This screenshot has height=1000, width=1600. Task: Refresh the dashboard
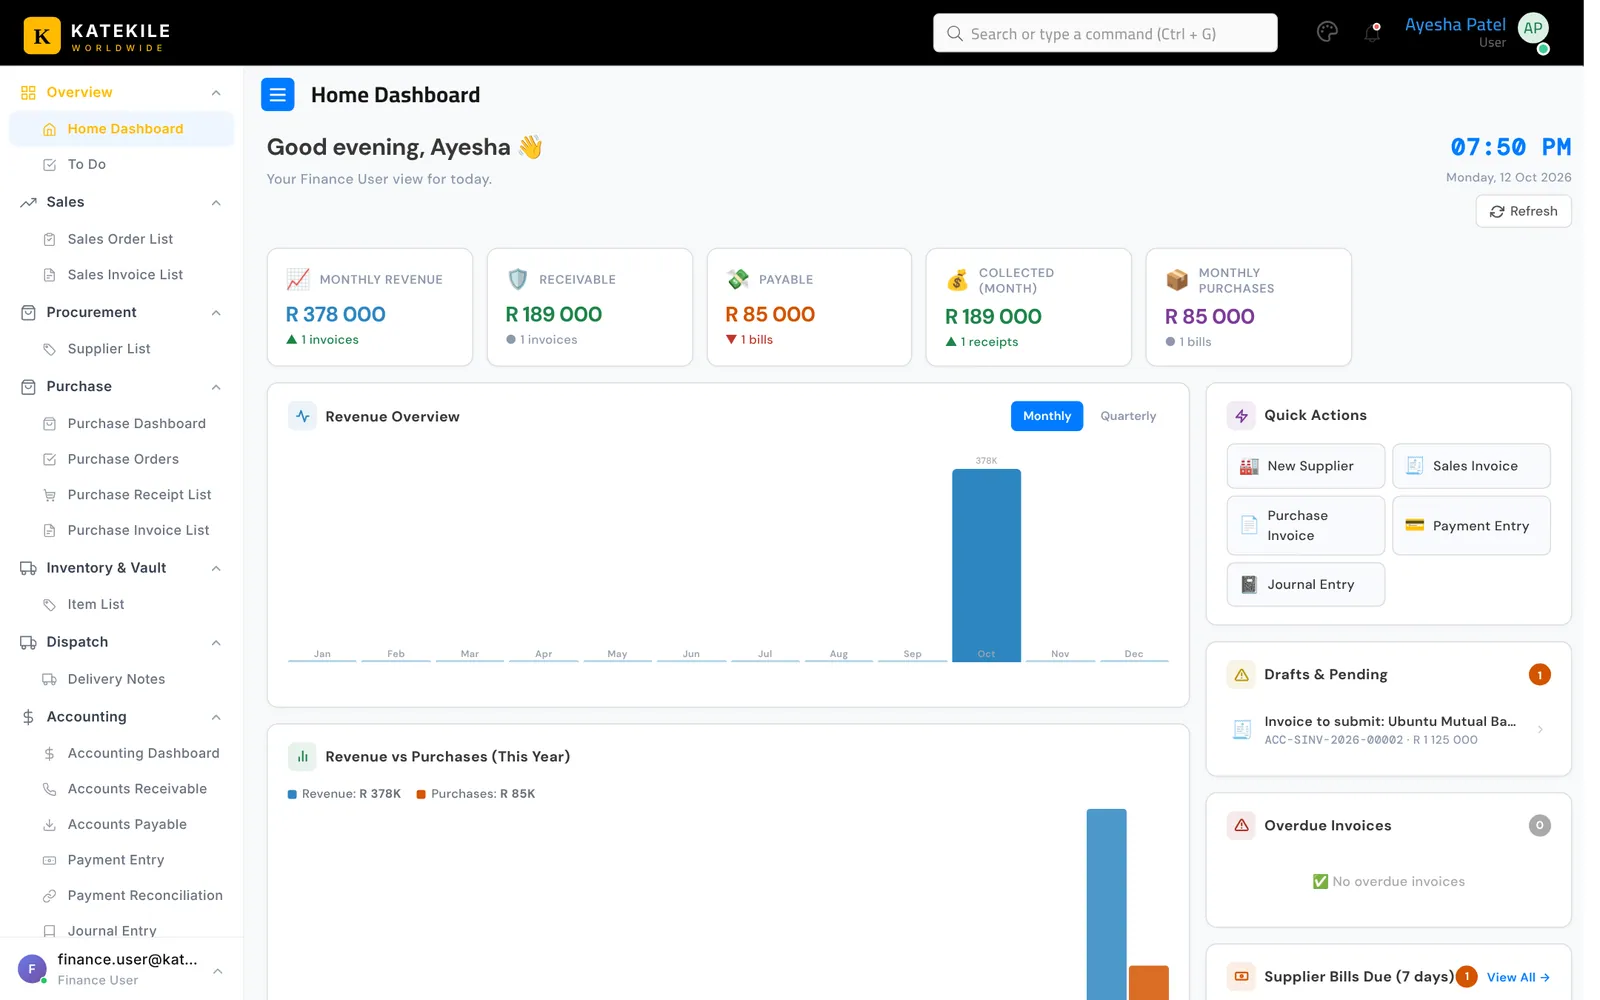pyautogui.click(x=1523, y=211)
